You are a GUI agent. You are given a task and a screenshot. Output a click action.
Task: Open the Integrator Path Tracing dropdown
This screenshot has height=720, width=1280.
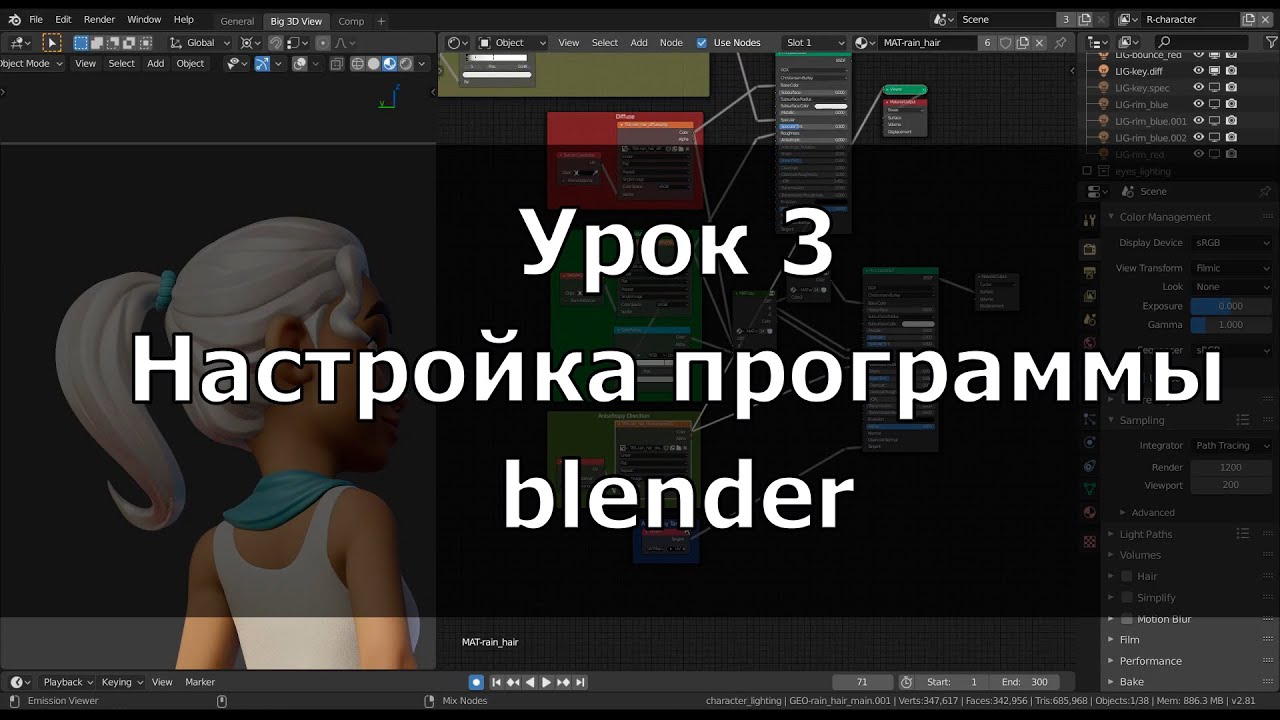click(x=1232, y=445)
